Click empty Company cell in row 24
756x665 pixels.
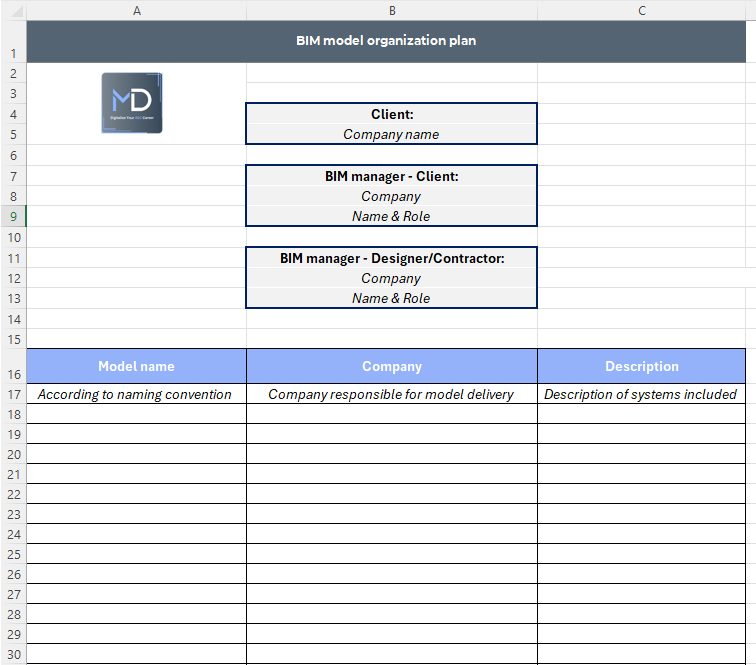[392, 534]
